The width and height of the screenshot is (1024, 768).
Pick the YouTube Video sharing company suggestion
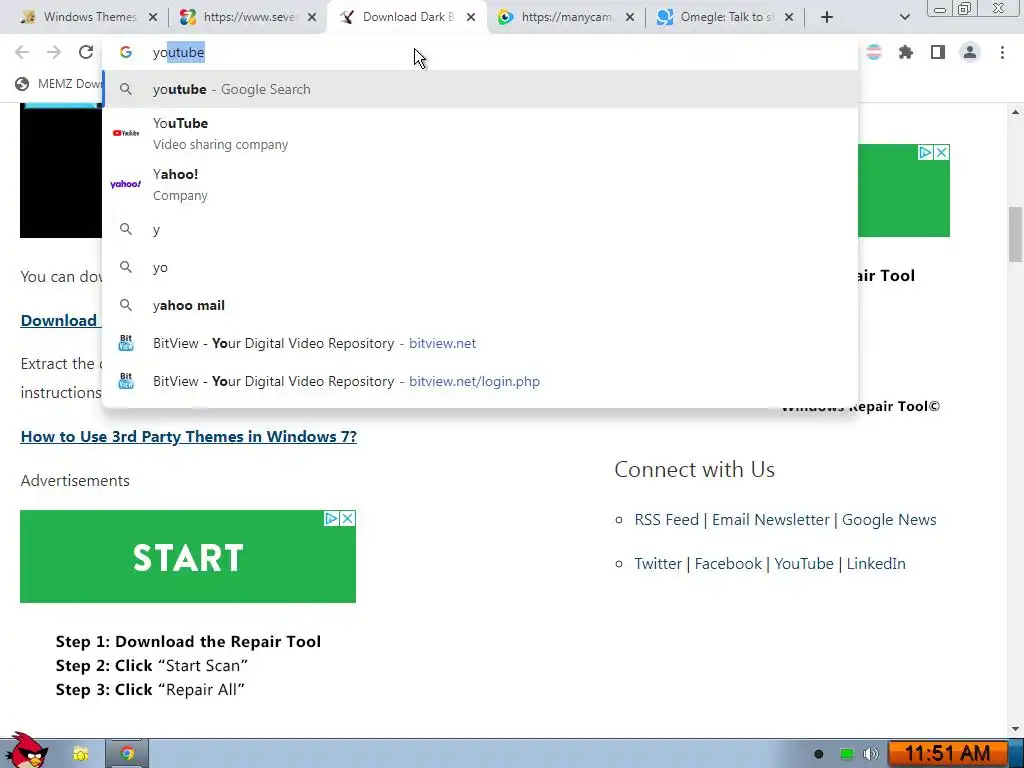point(480,133)
